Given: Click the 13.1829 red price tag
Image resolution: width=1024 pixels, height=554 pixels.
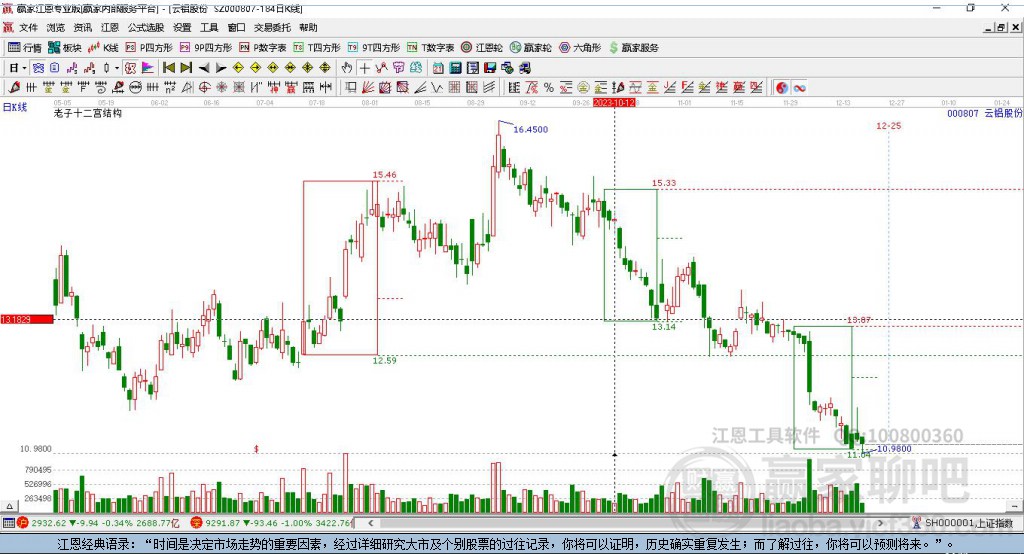Looking at the screenshot, I should click(x=27, y=319).
